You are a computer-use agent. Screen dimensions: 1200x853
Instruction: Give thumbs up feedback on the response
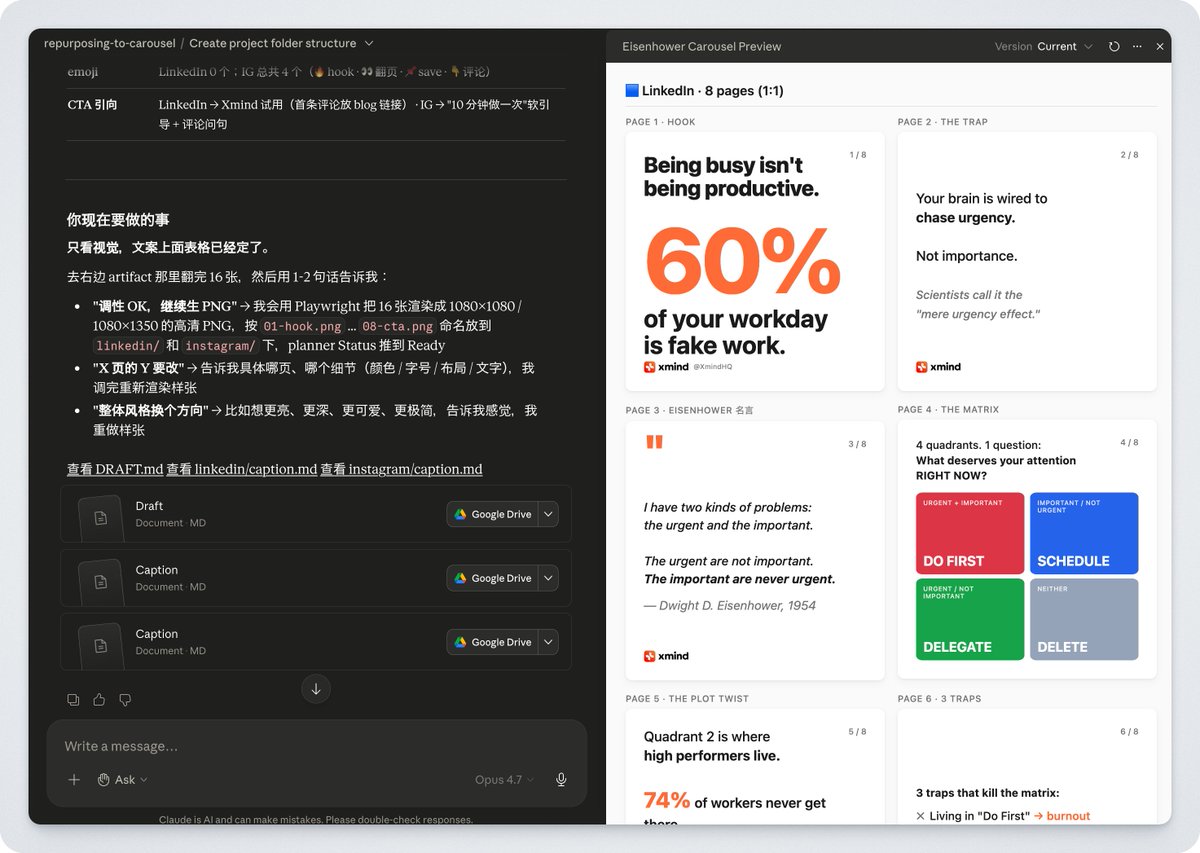[99, 700]
